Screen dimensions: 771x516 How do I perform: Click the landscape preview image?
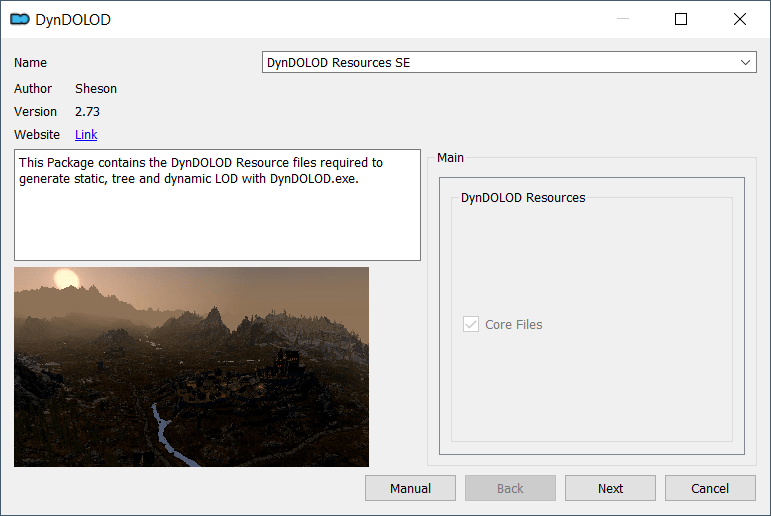pos(191,367)
